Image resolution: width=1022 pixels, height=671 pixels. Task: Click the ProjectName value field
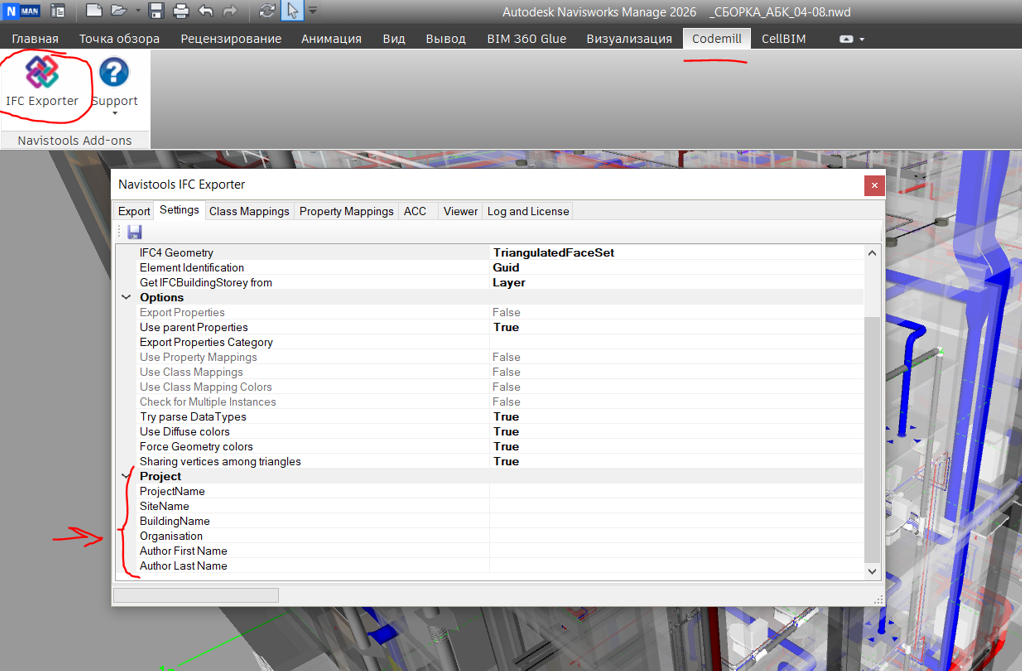[x=677, y=491]
